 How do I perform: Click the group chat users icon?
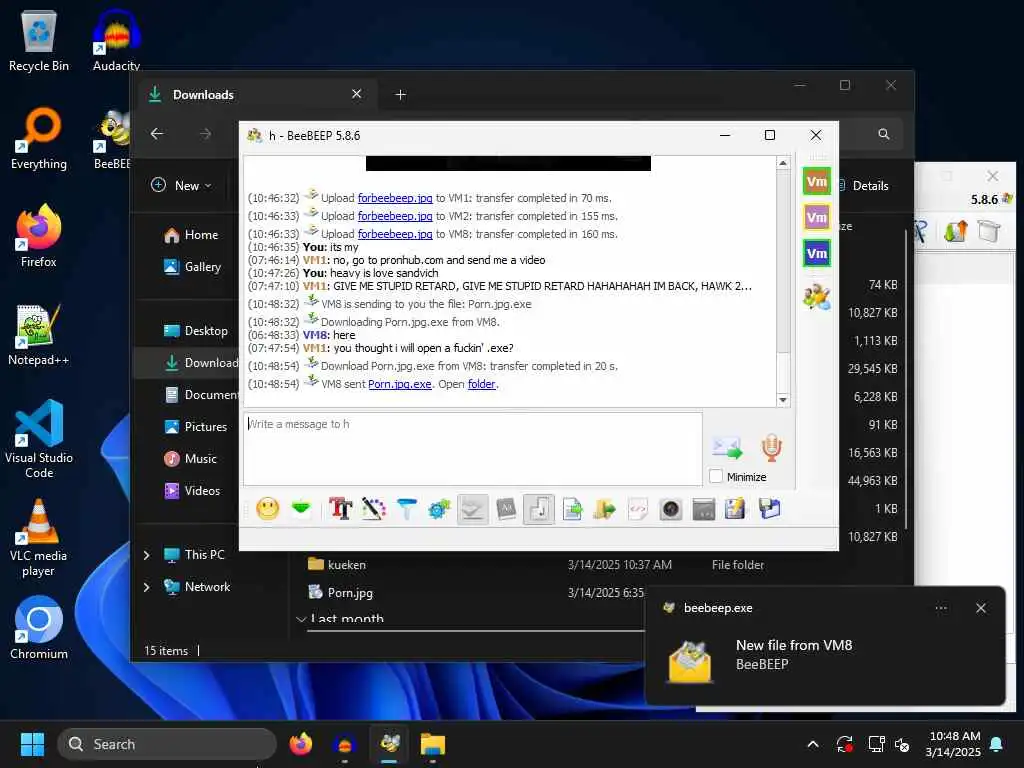pos(816,297)
